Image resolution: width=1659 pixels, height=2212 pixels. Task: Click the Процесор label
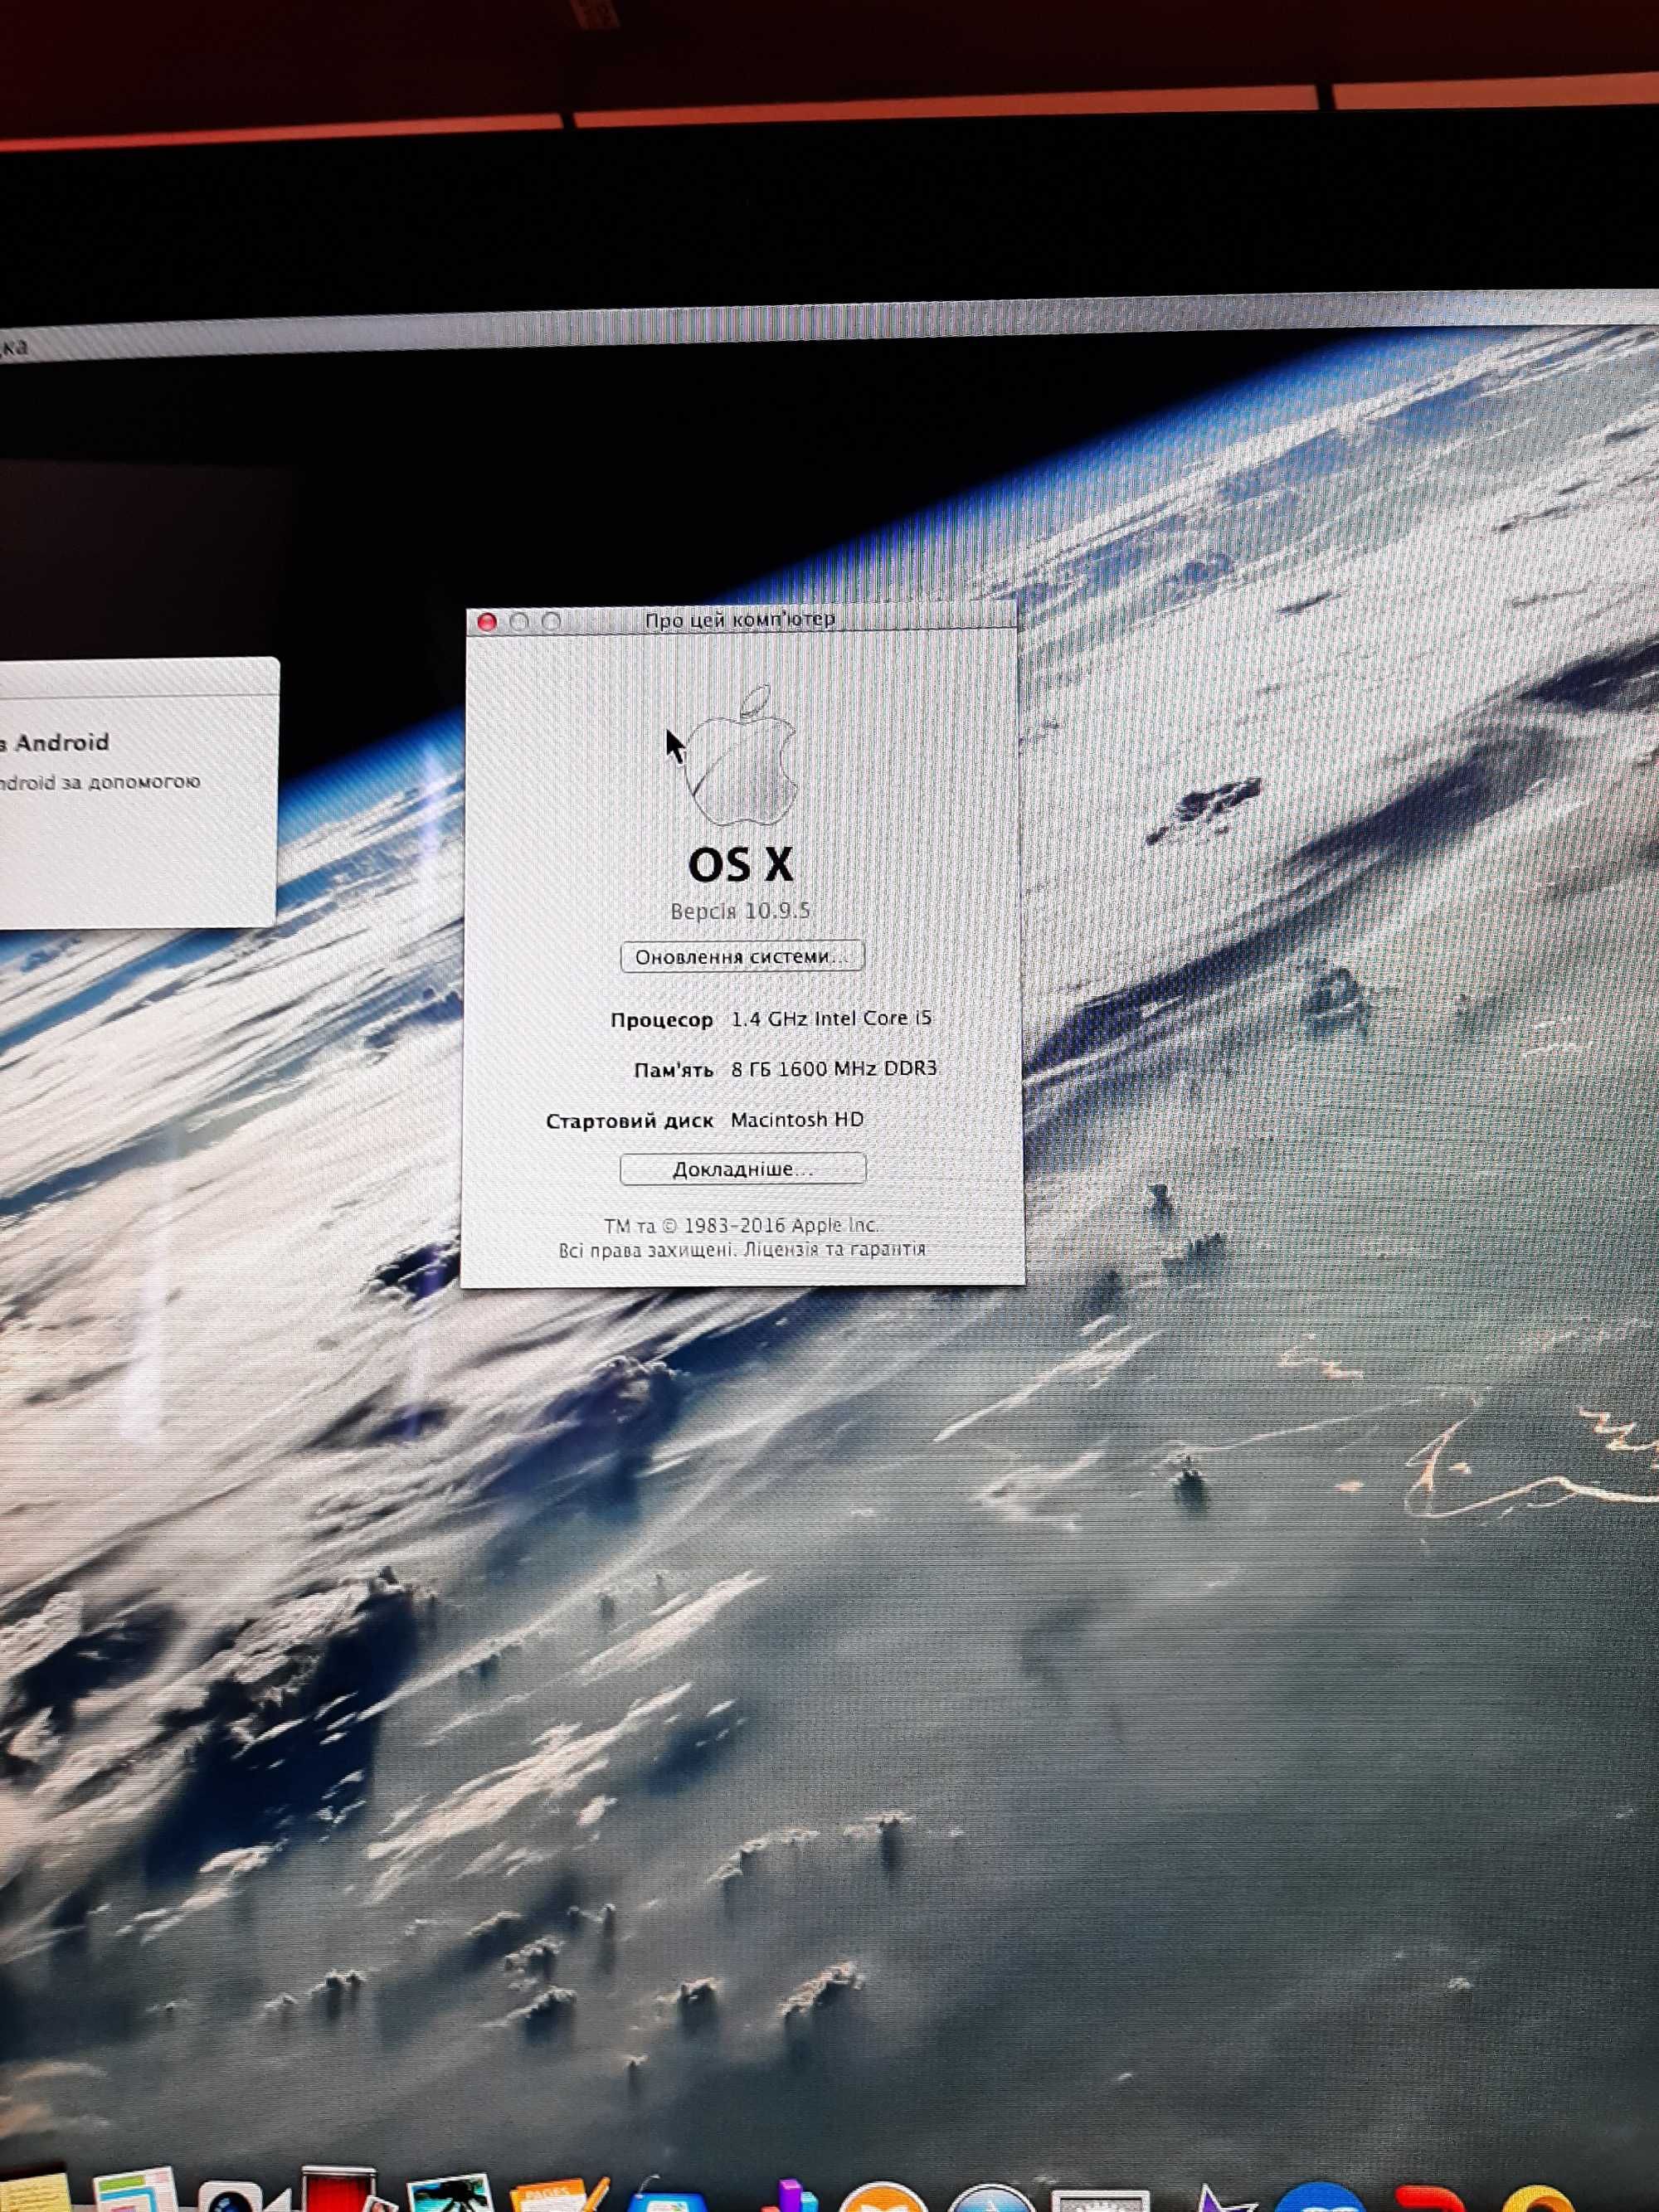click(x=661, y=1020)
